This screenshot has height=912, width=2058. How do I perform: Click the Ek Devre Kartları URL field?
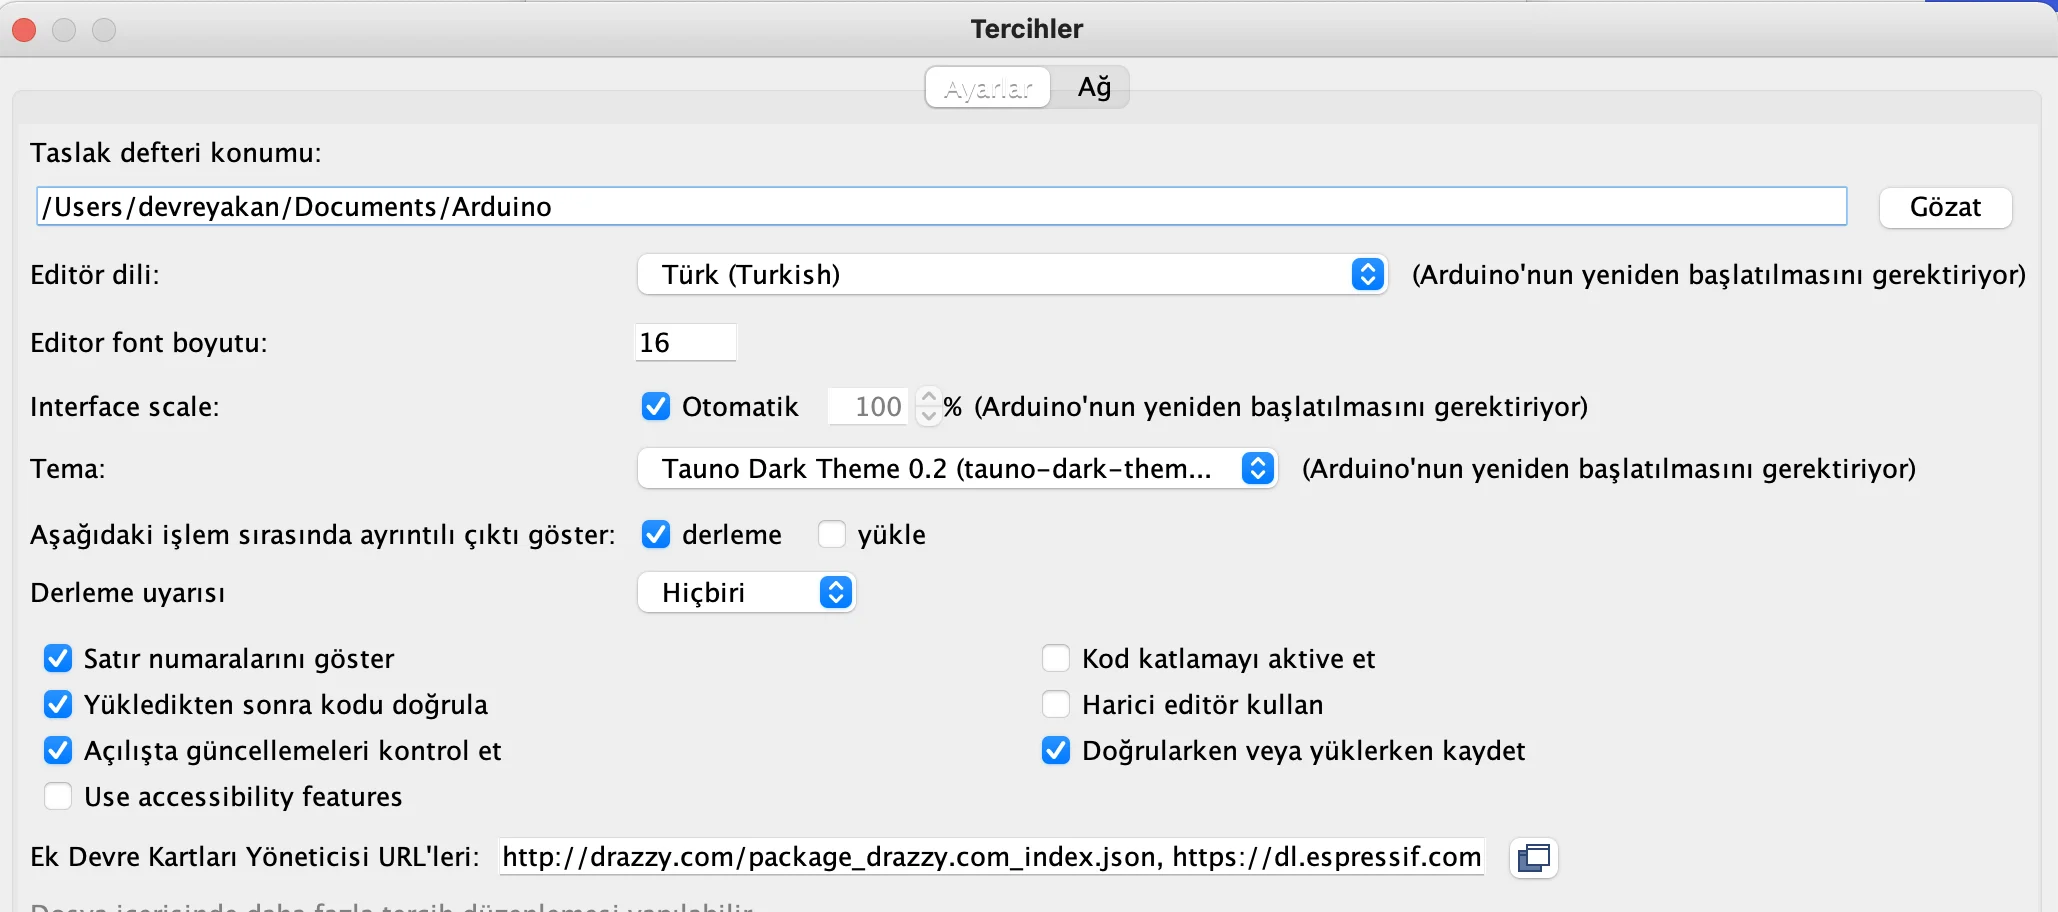click(x=991, y=857)
